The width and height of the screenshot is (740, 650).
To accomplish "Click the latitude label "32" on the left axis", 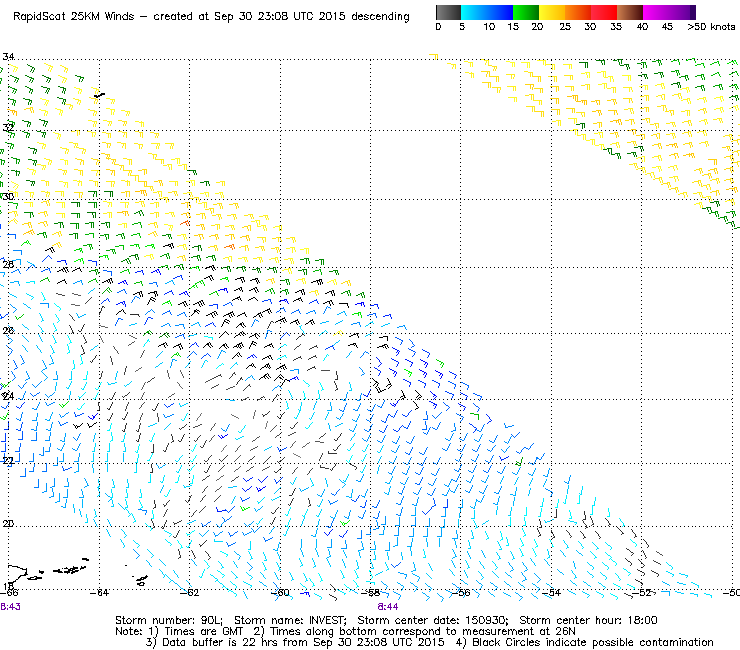I will 8,127.
